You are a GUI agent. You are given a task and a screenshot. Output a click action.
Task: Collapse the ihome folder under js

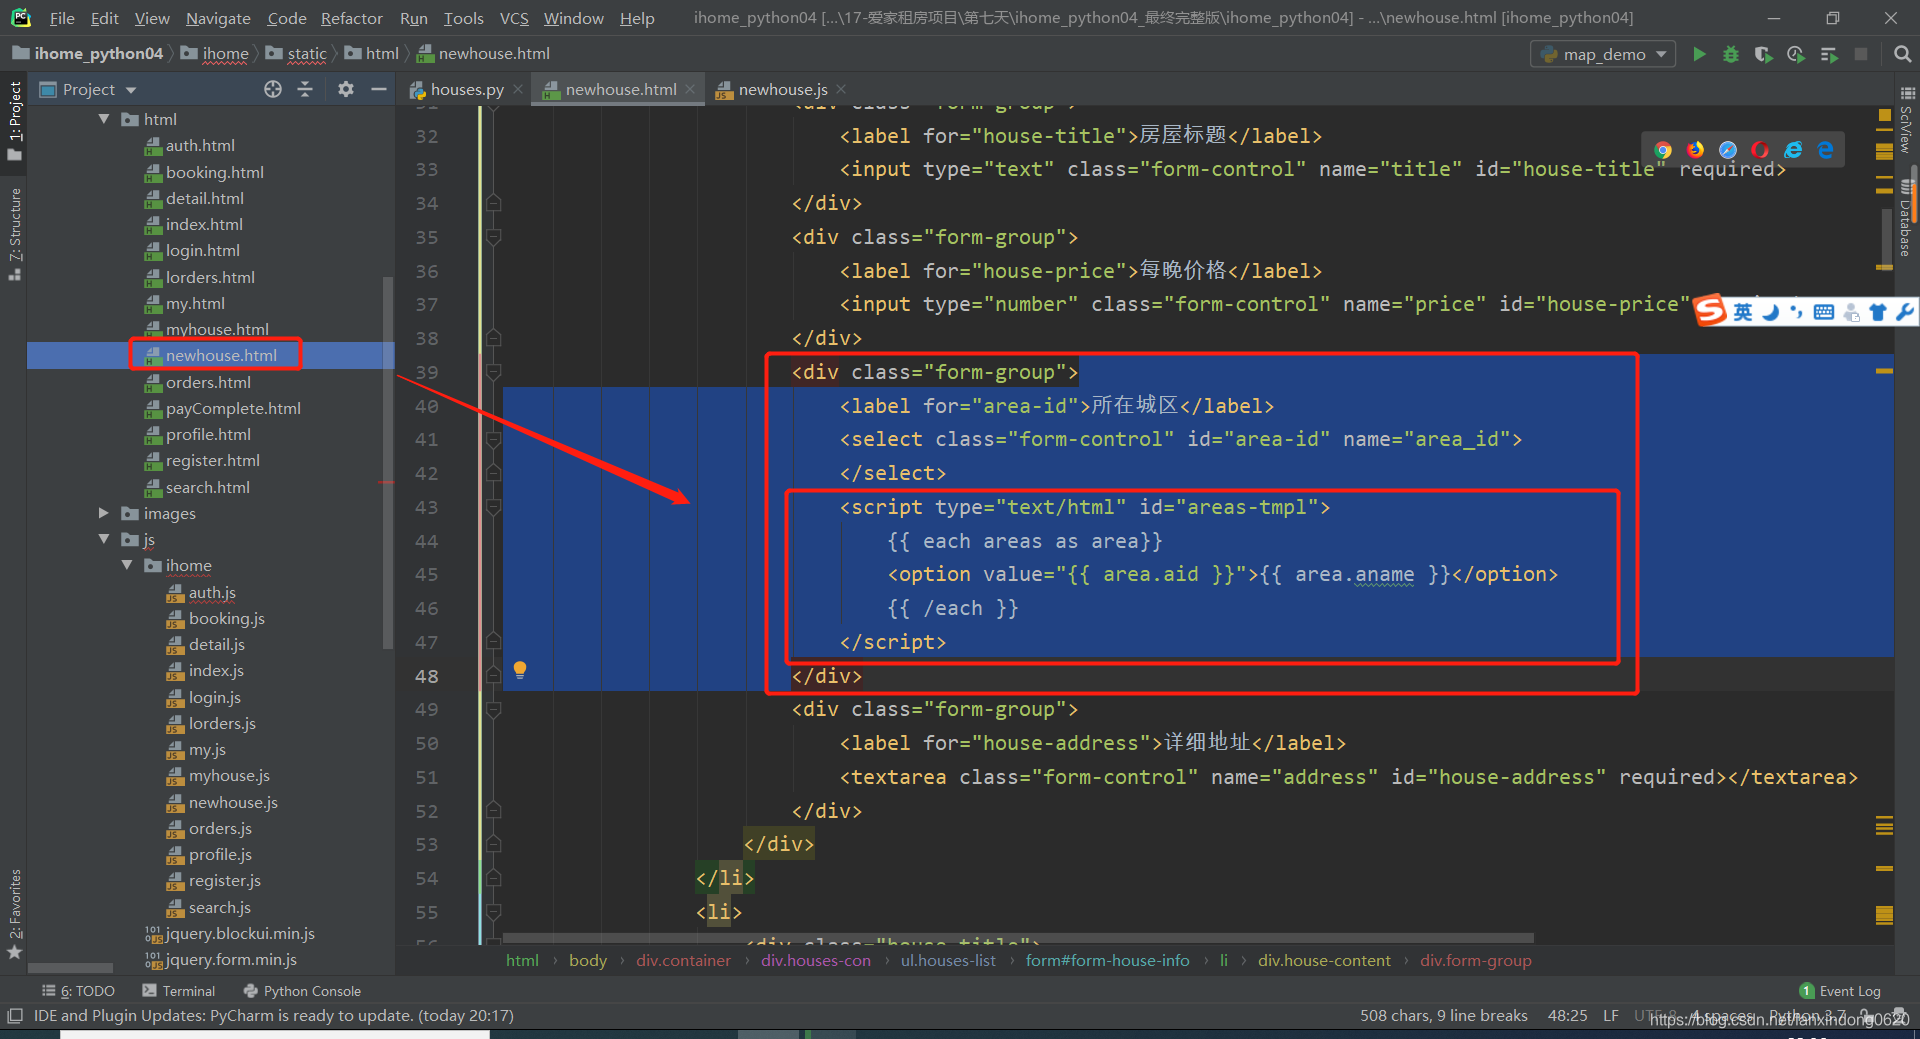pyautogui.click(x=127, y=565)
